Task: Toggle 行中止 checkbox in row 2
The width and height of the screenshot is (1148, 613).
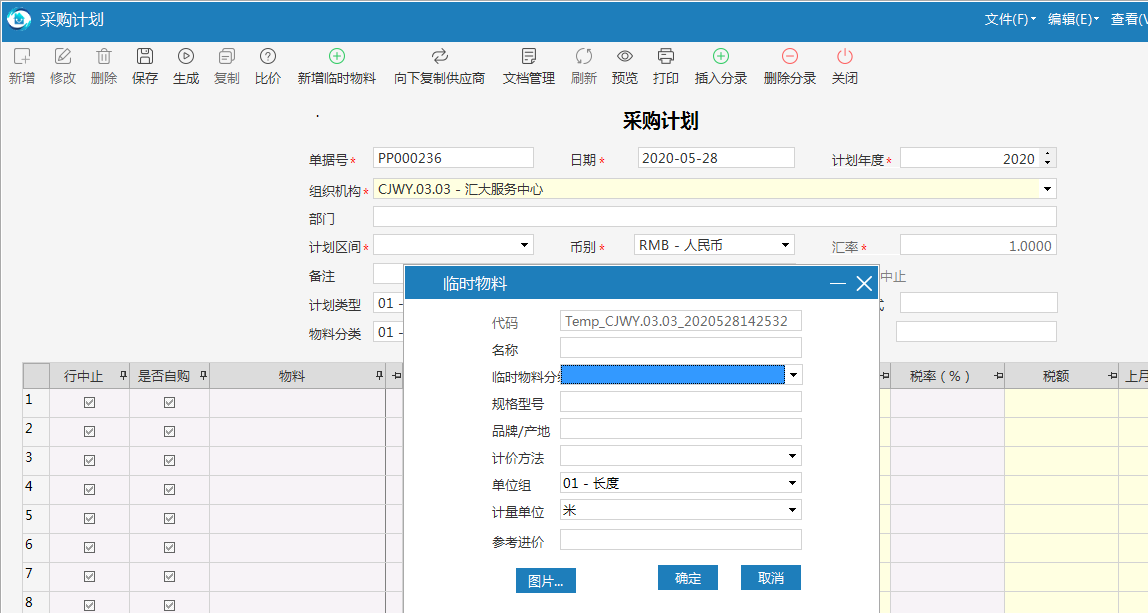Action: [x=89, y=431]
